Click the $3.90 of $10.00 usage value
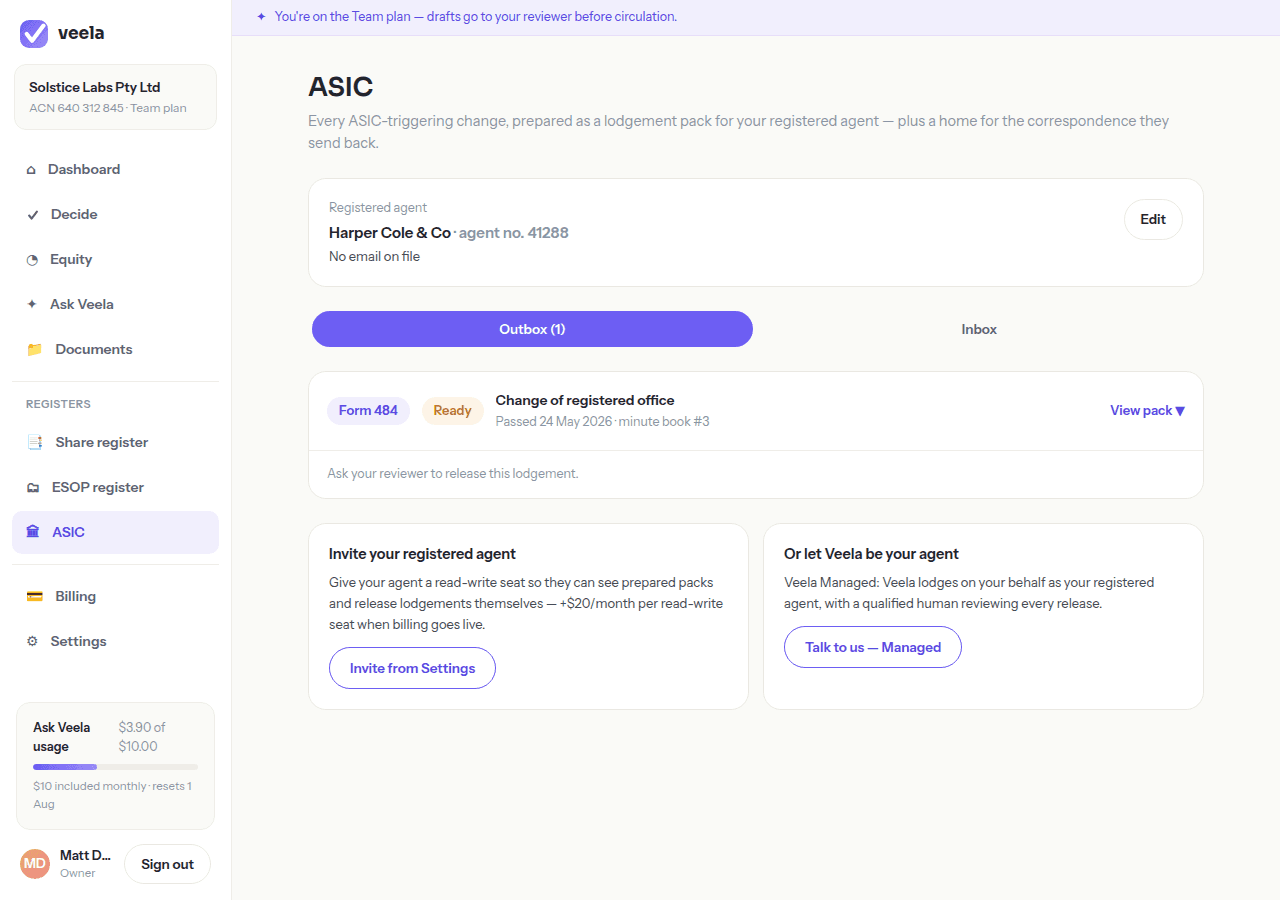 click(x=142, y=737)
